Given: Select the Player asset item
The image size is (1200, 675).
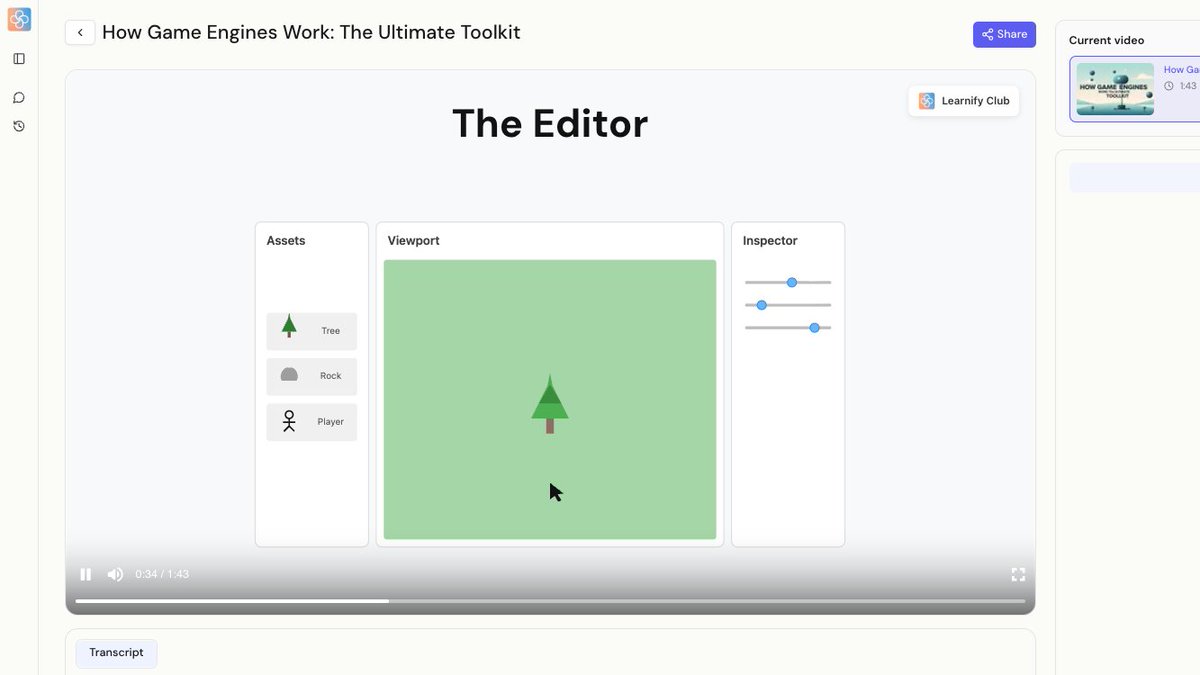Looking at the screenshot, I should tap(311, 422).
